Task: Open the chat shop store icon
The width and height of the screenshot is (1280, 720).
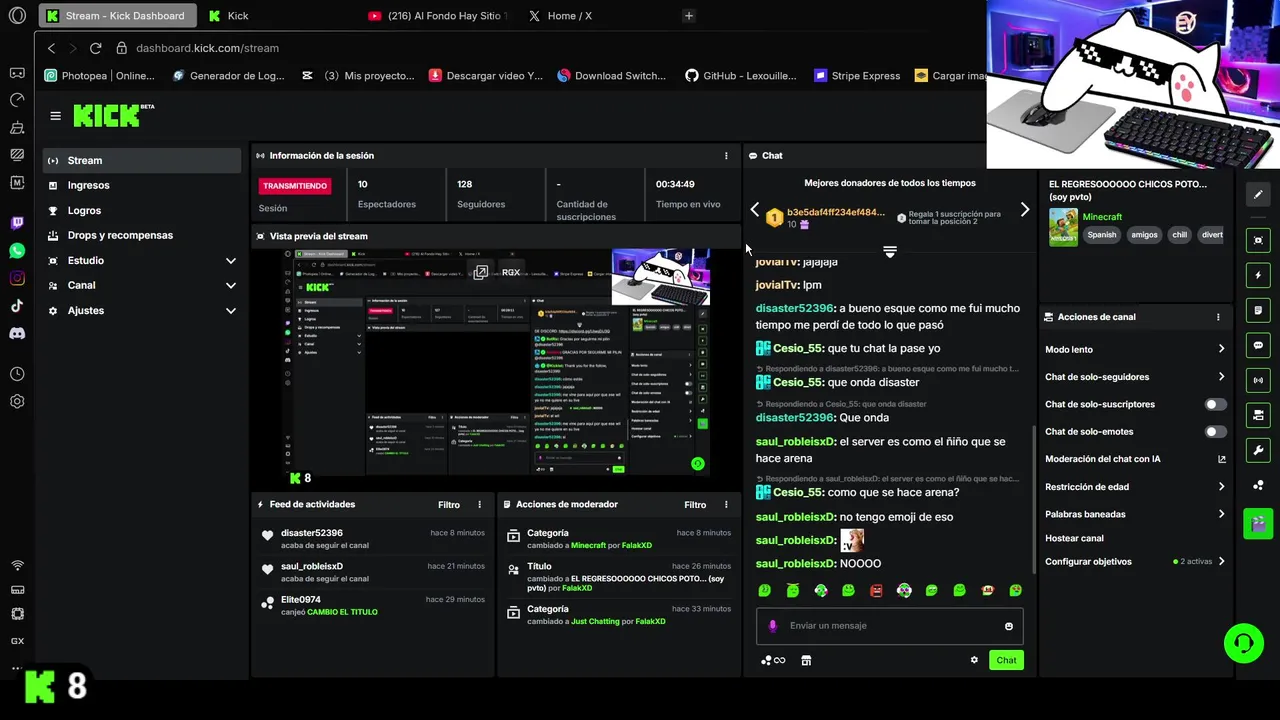Action: pos(806,660)
